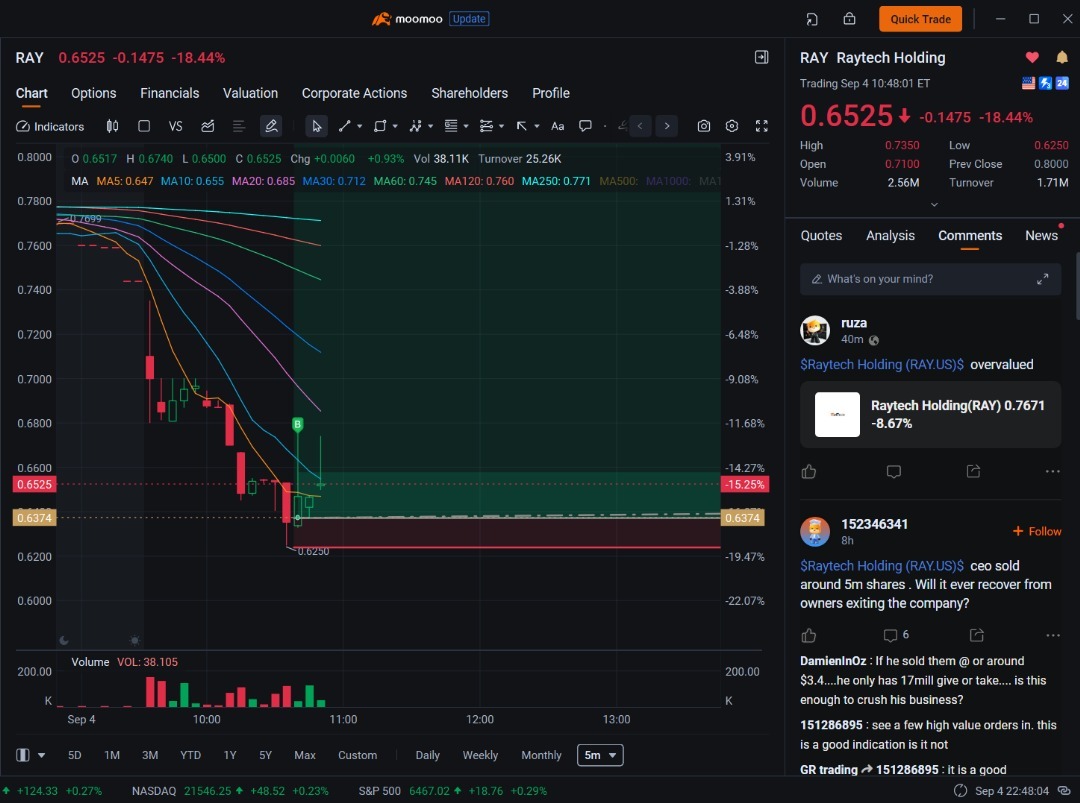The image size is (1080, 803).
Task: Enter fullscreen chart mode
Action: [762, 126]
